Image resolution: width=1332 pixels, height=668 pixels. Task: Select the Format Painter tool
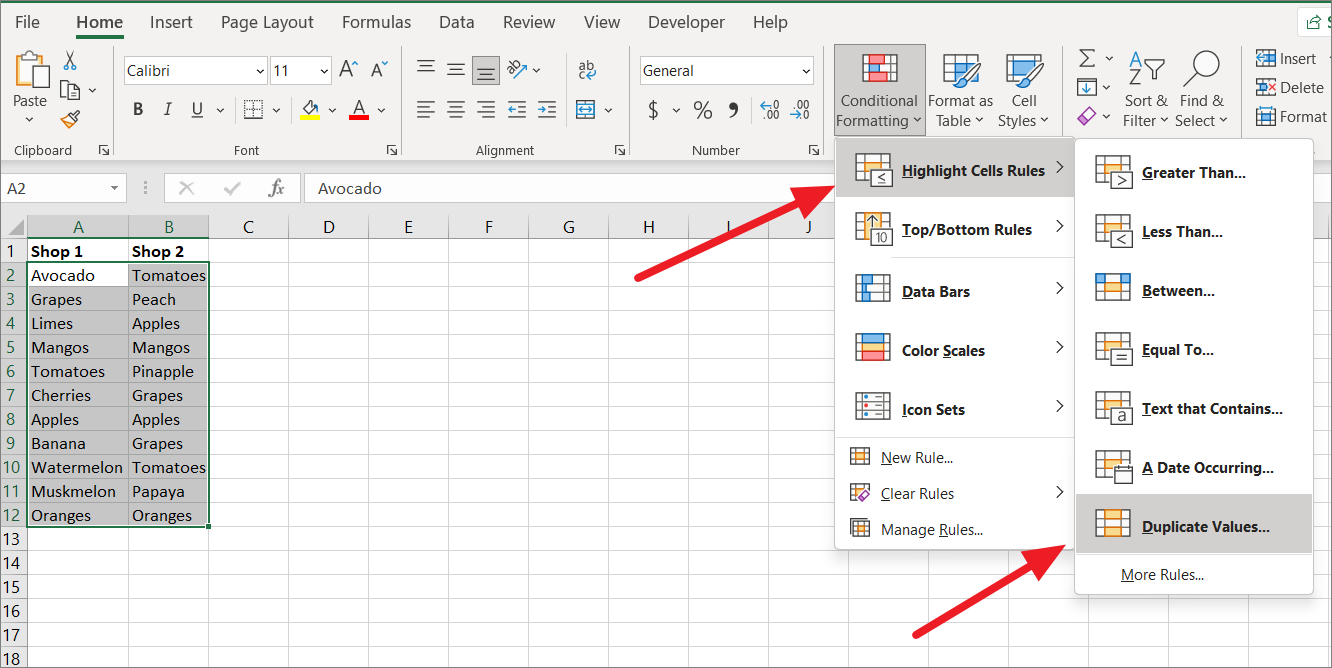coord(69,119)
